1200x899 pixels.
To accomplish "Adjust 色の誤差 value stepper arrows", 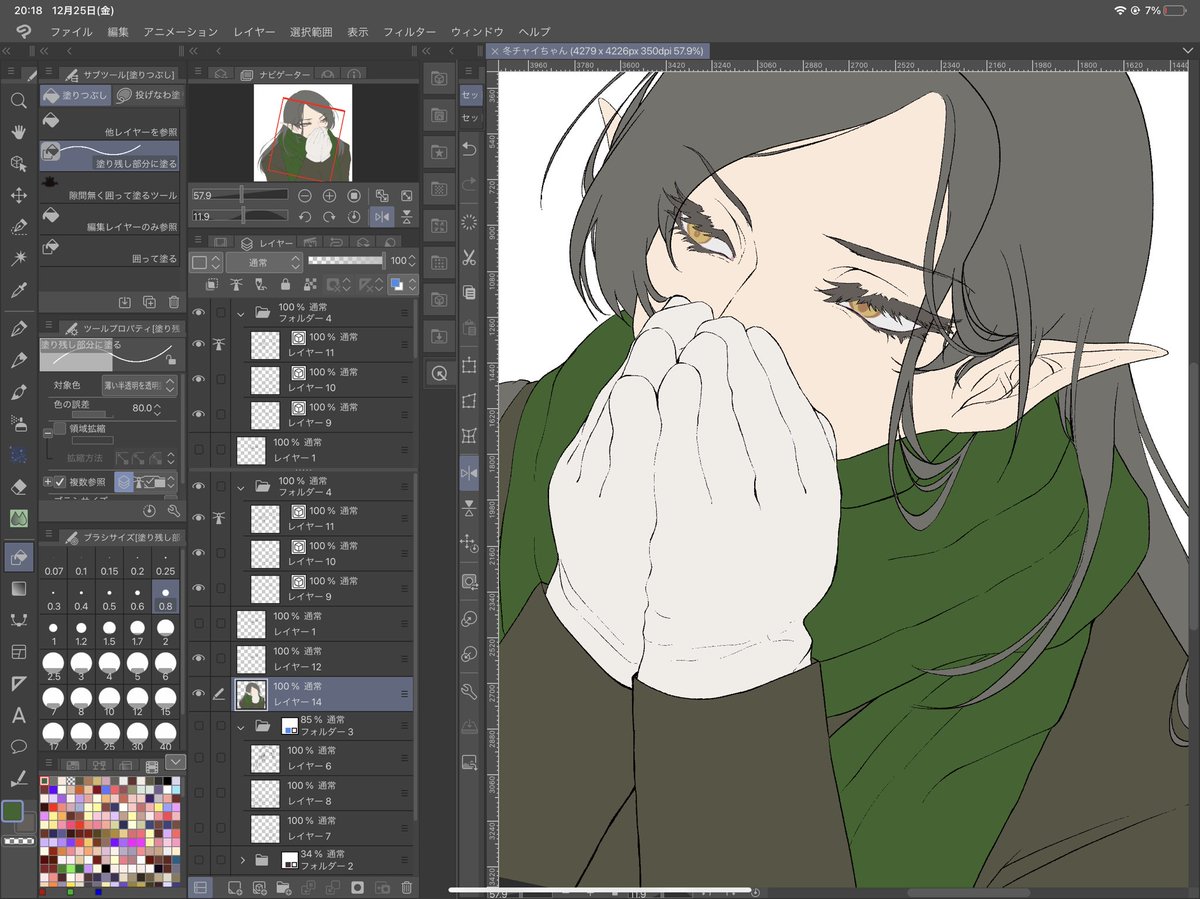I will click(x=157, y=408).
